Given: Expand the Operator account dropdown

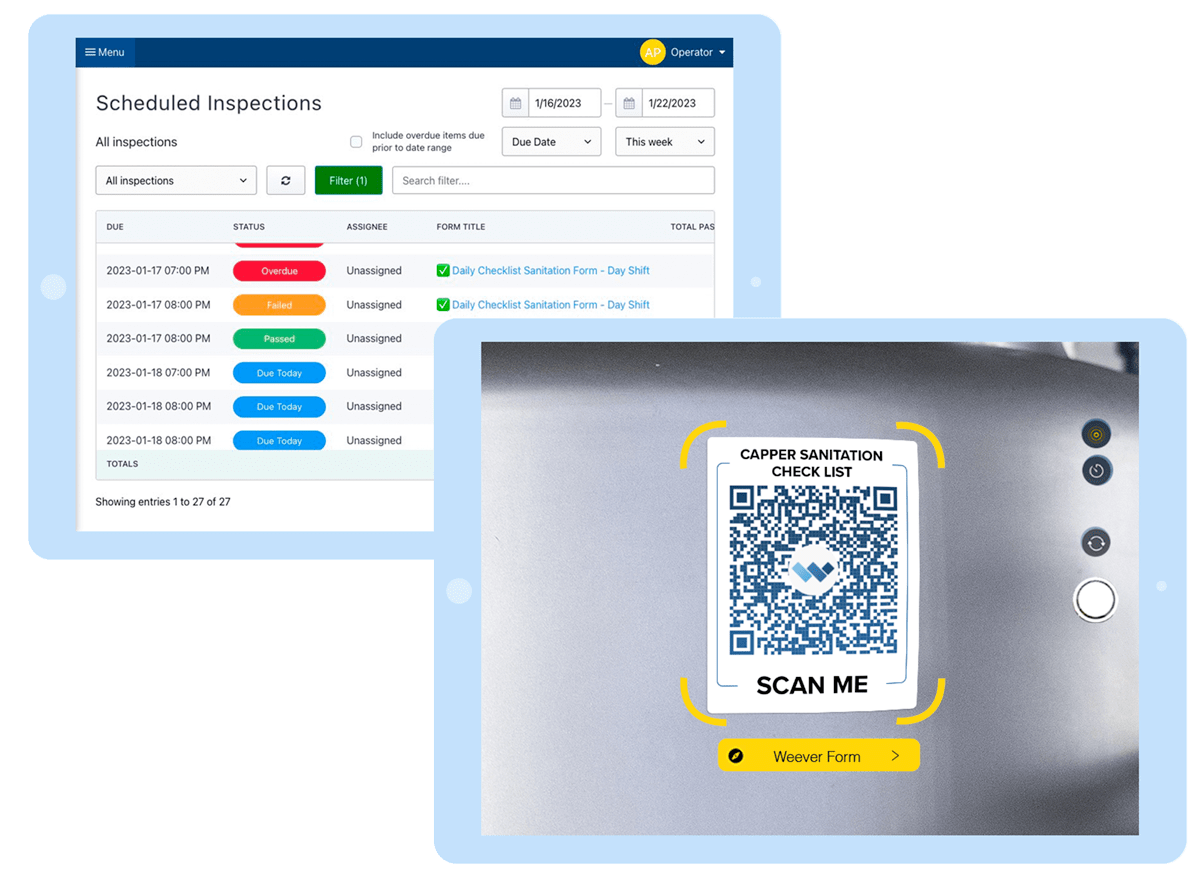Looking at the screenshot, I should point(698,52).
